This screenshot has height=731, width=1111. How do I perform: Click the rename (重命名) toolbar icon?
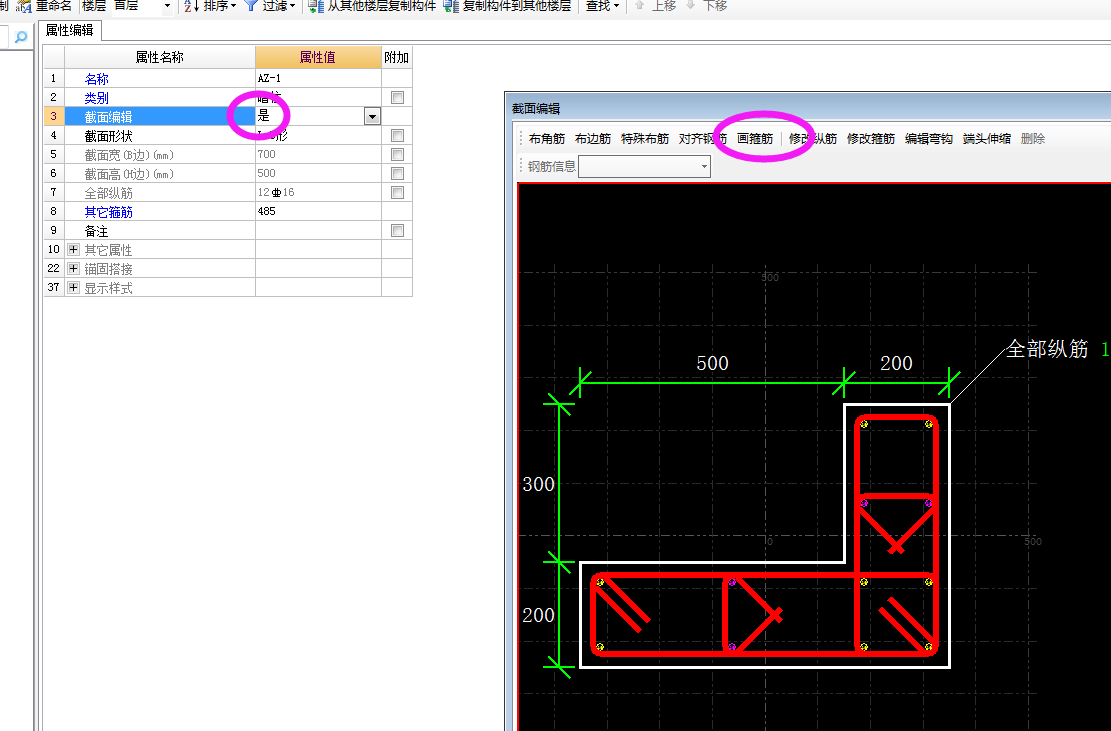click(24, 6)
